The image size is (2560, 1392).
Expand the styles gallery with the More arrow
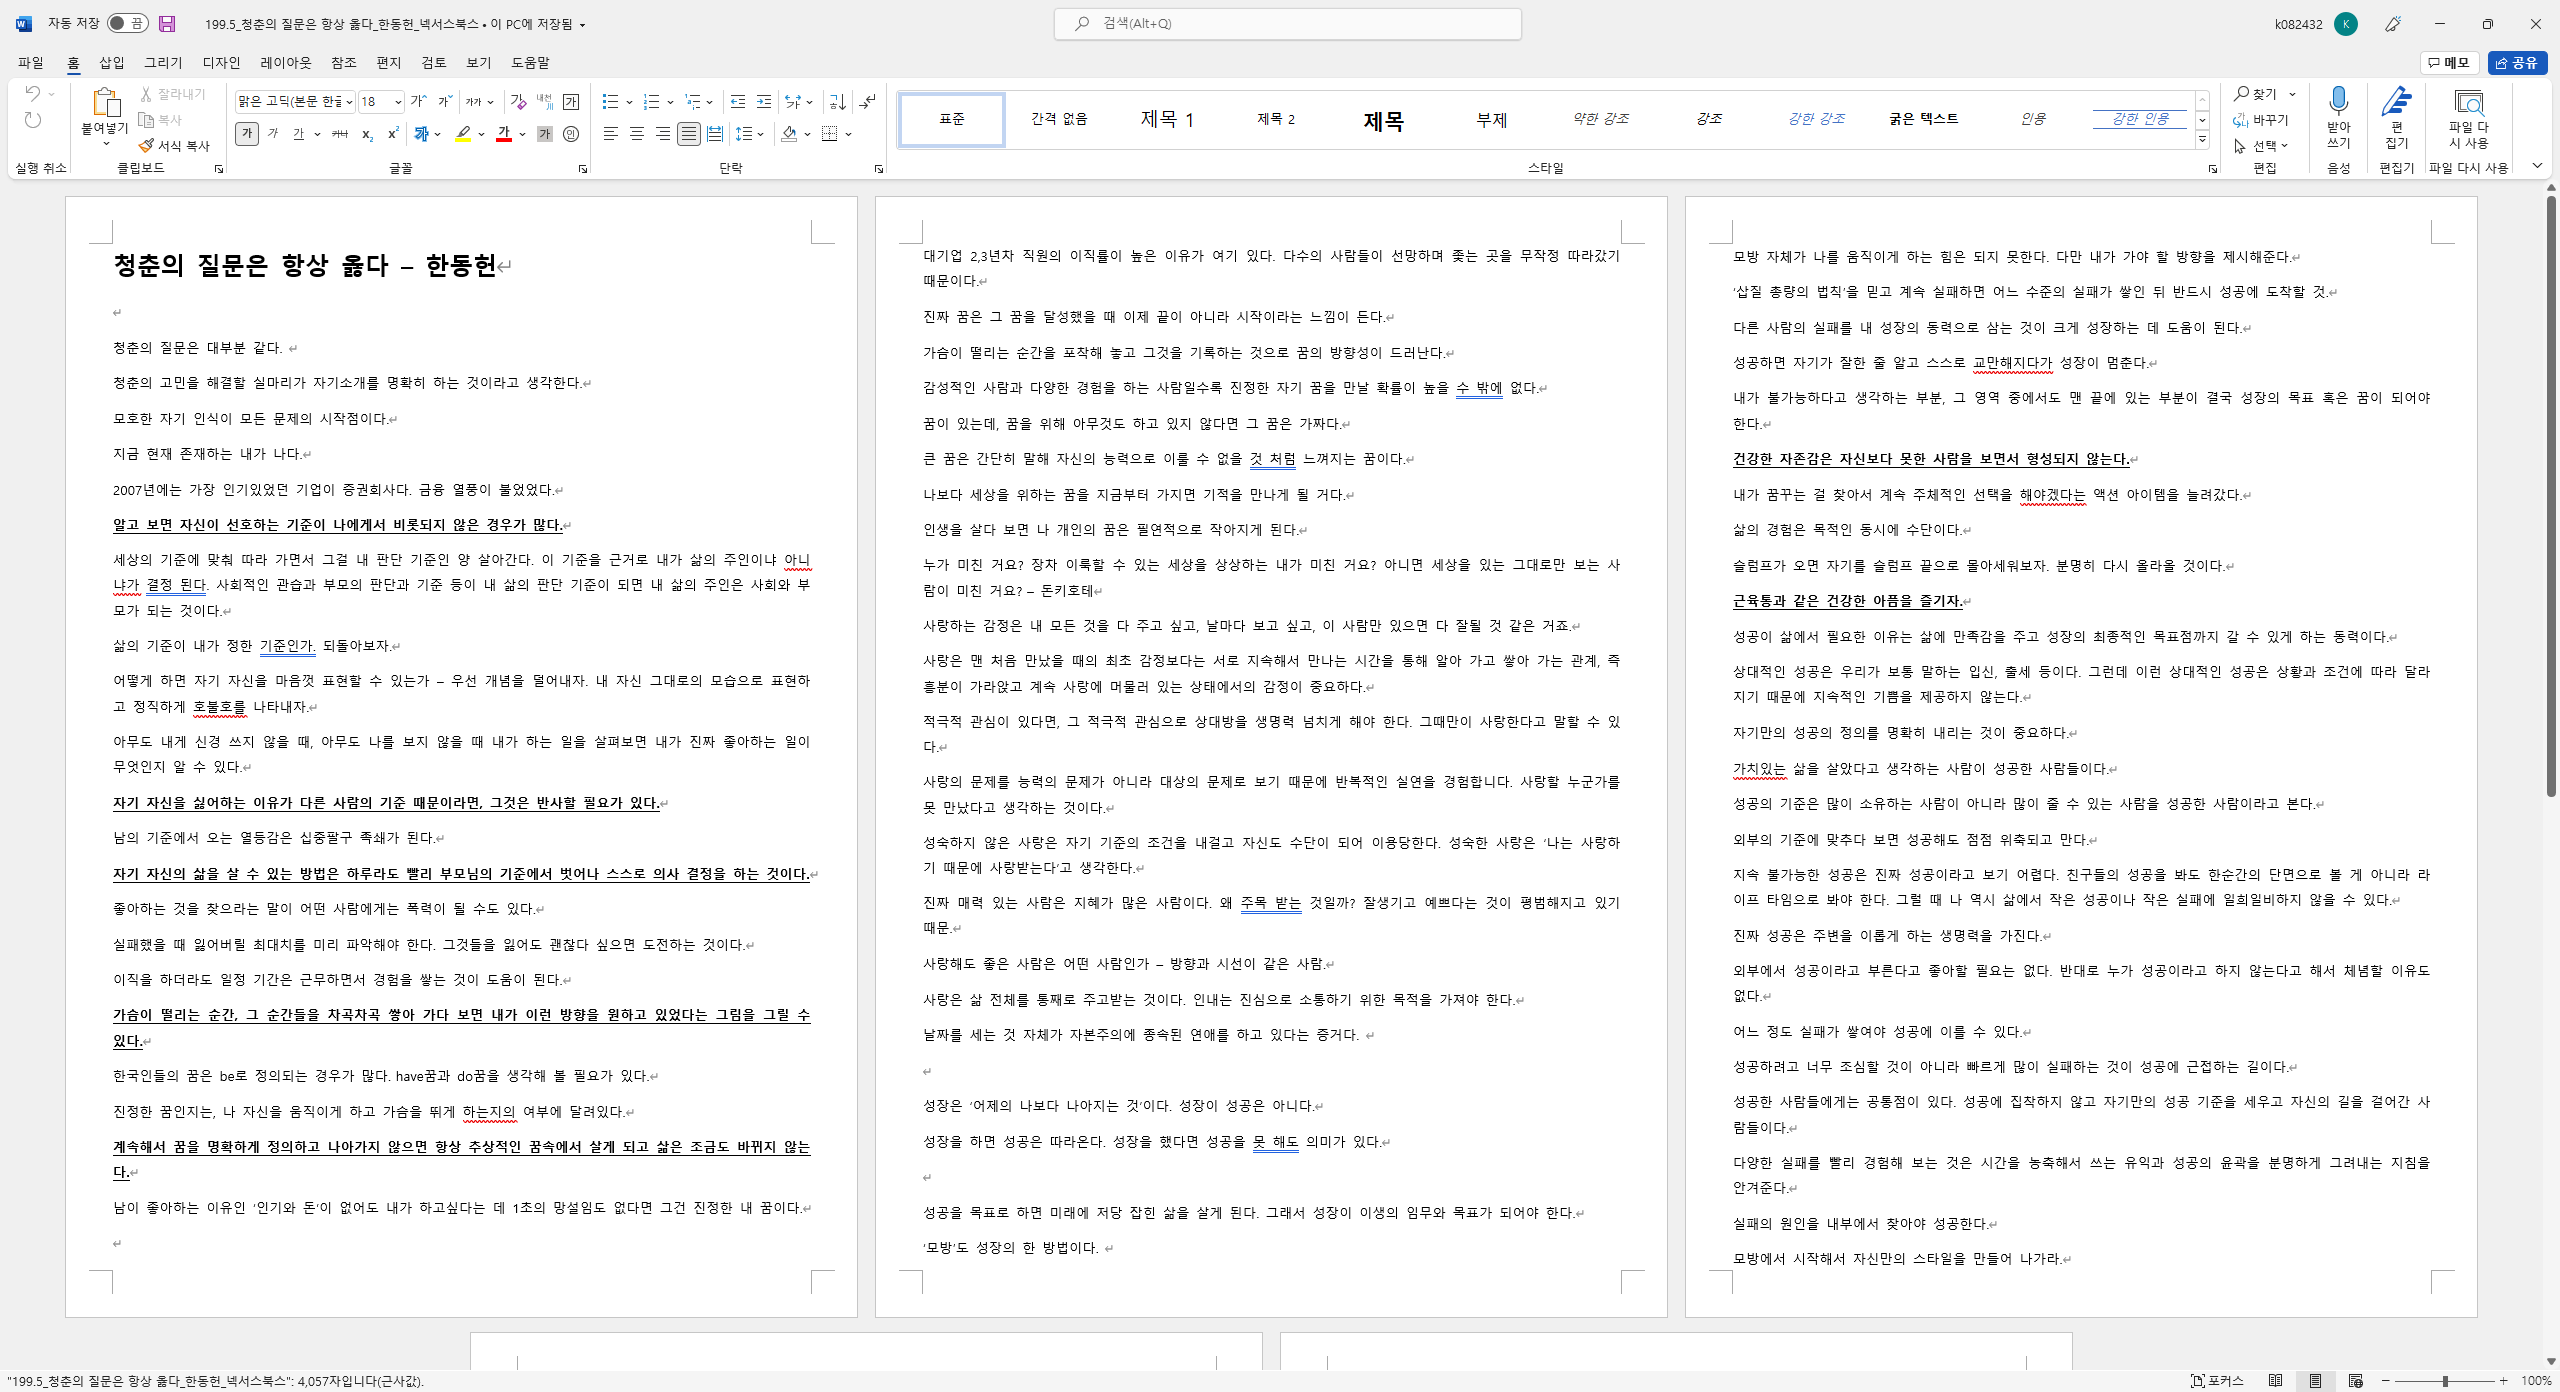click(x=2202, y=141)
